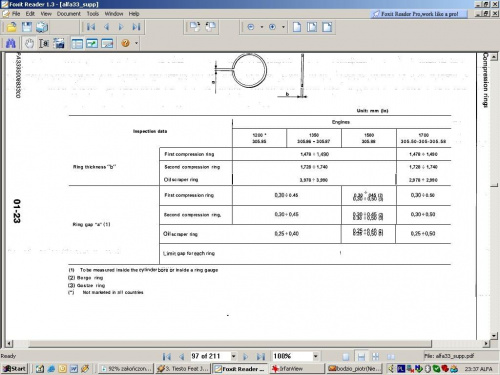Click the Save floppy disk icon

27,27
